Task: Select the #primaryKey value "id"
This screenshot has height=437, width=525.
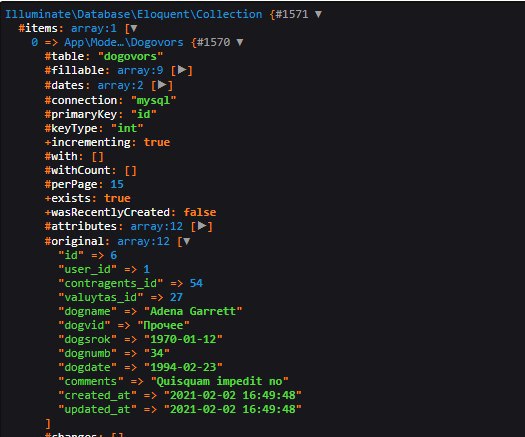Action: click(x=144, y=114)
